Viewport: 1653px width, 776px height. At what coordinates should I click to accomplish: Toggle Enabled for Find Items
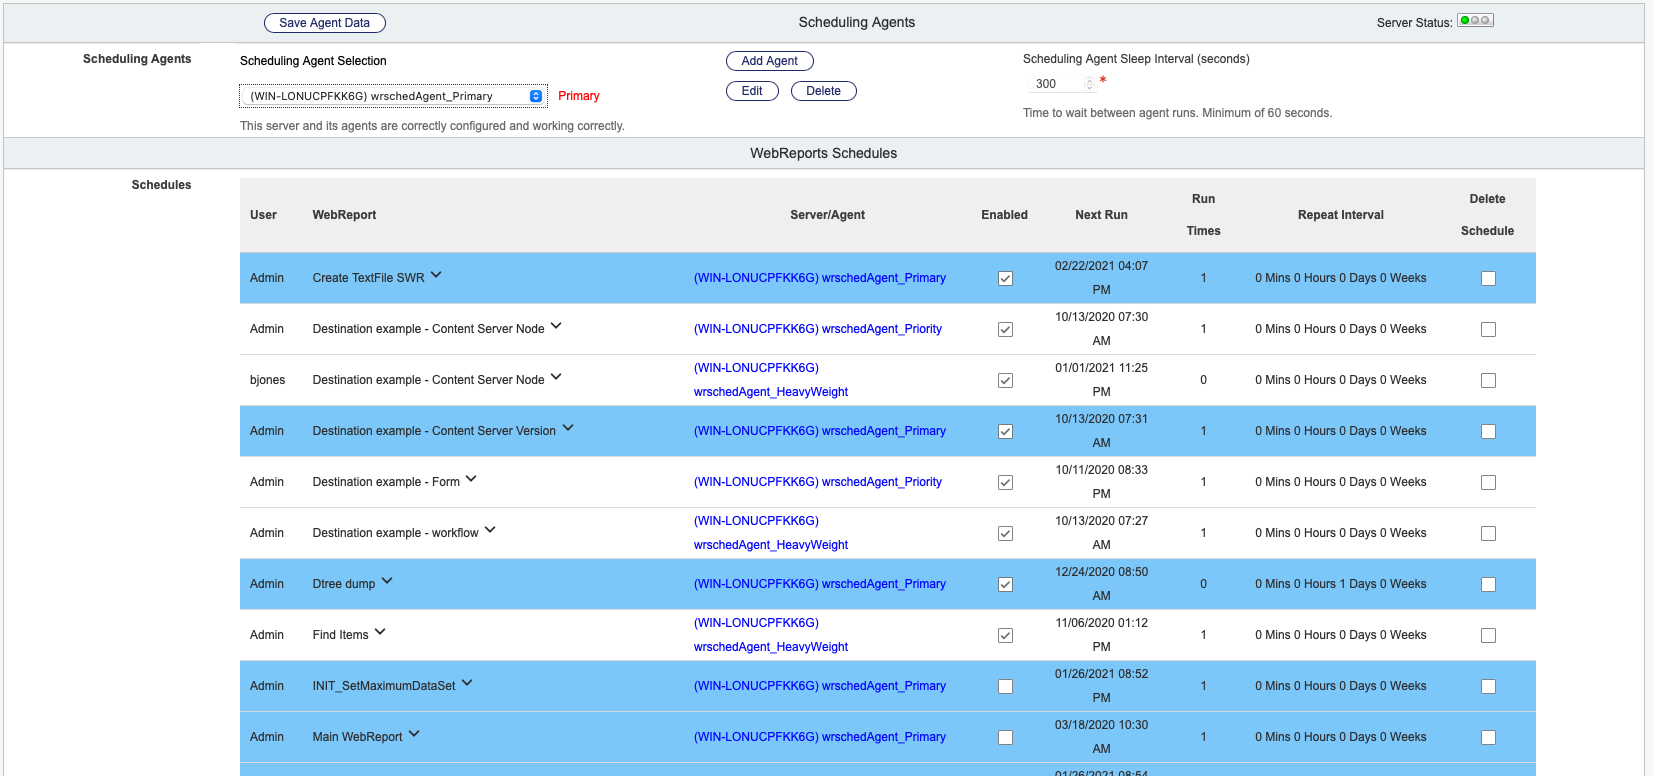pos(1005,636)
